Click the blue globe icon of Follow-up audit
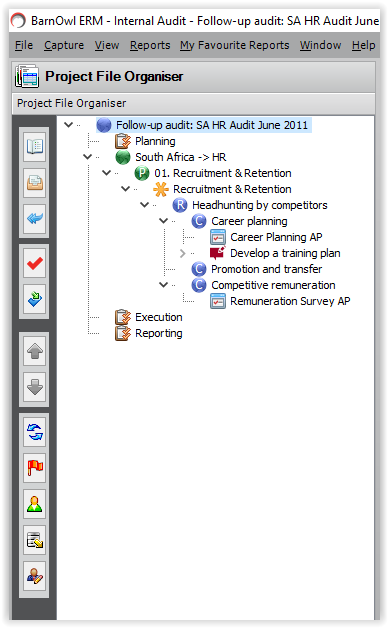Screen dimensions: 388x628 click(104, 125)
